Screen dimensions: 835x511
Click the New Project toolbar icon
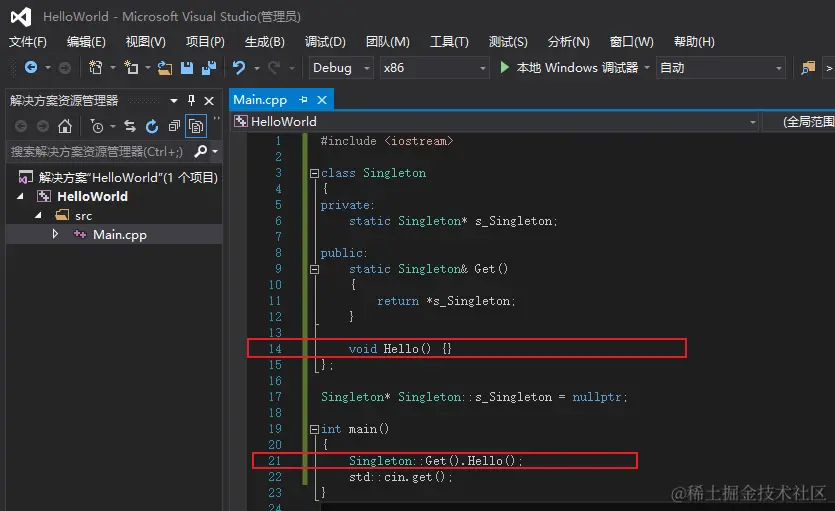96,68
